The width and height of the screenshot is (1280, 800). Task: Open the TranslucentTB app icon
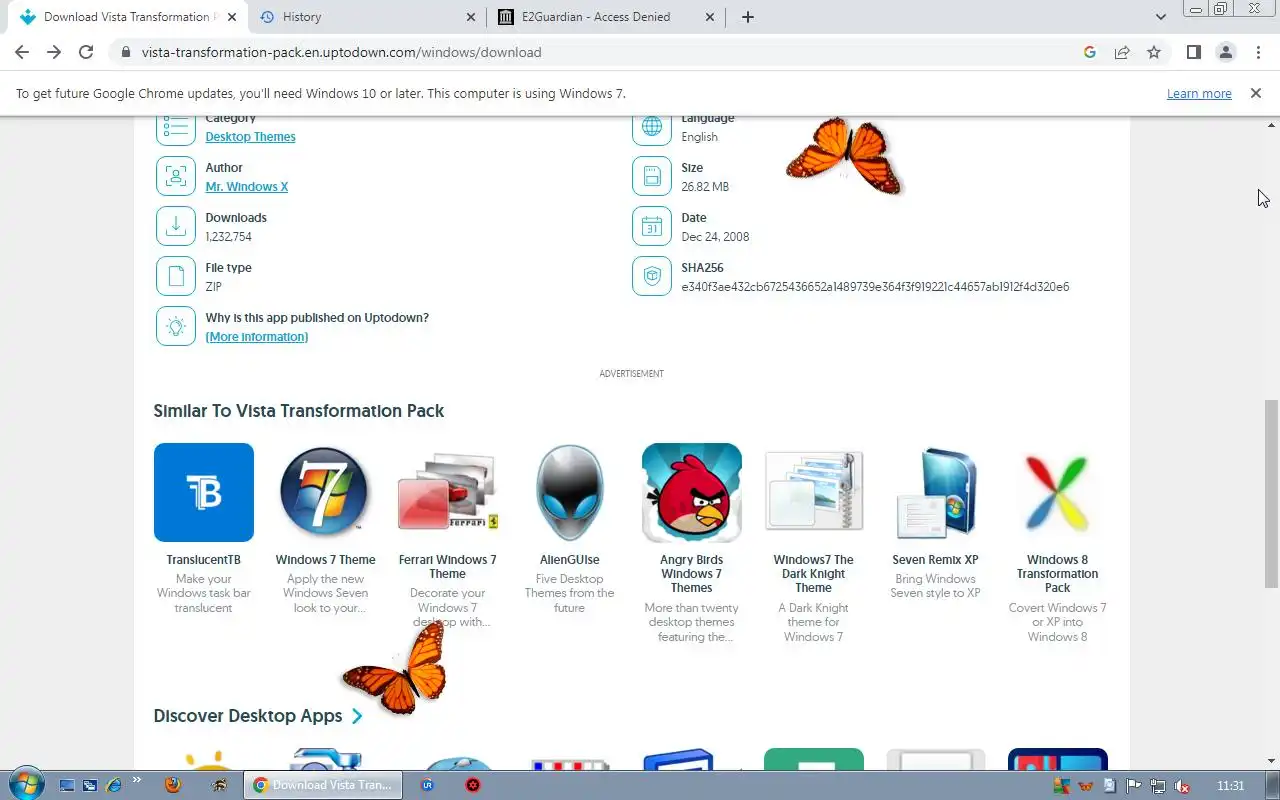pos(204,492)
